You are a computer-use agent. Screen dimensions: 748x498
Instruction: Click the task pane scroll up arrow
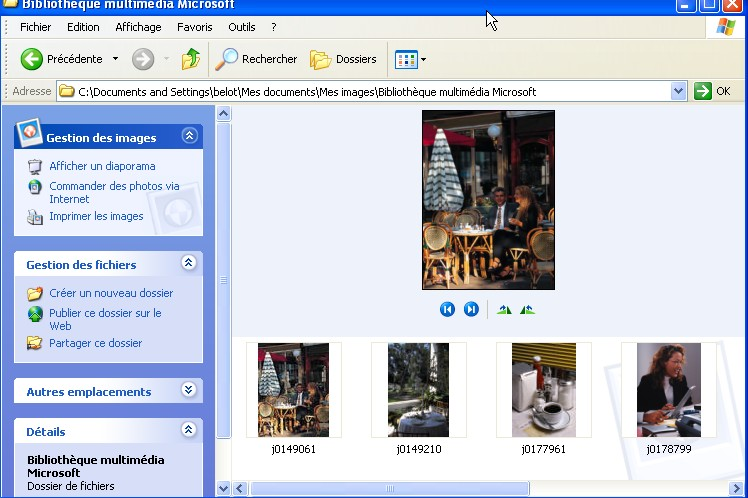(x=223, y=114)
